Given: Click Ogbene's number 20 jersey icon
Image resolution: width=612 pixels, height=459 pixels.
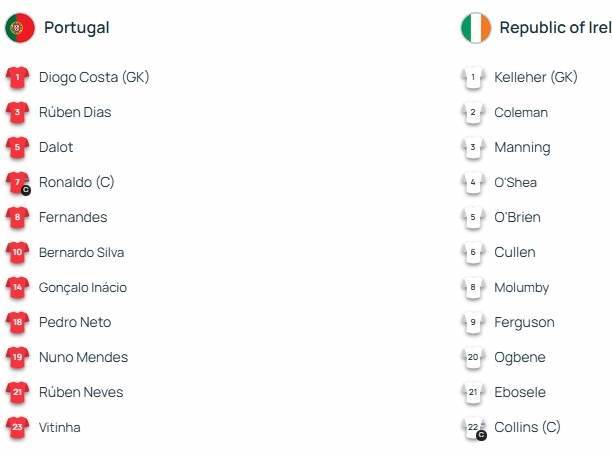Looking at the screenshot, I should tap(473, 358).
